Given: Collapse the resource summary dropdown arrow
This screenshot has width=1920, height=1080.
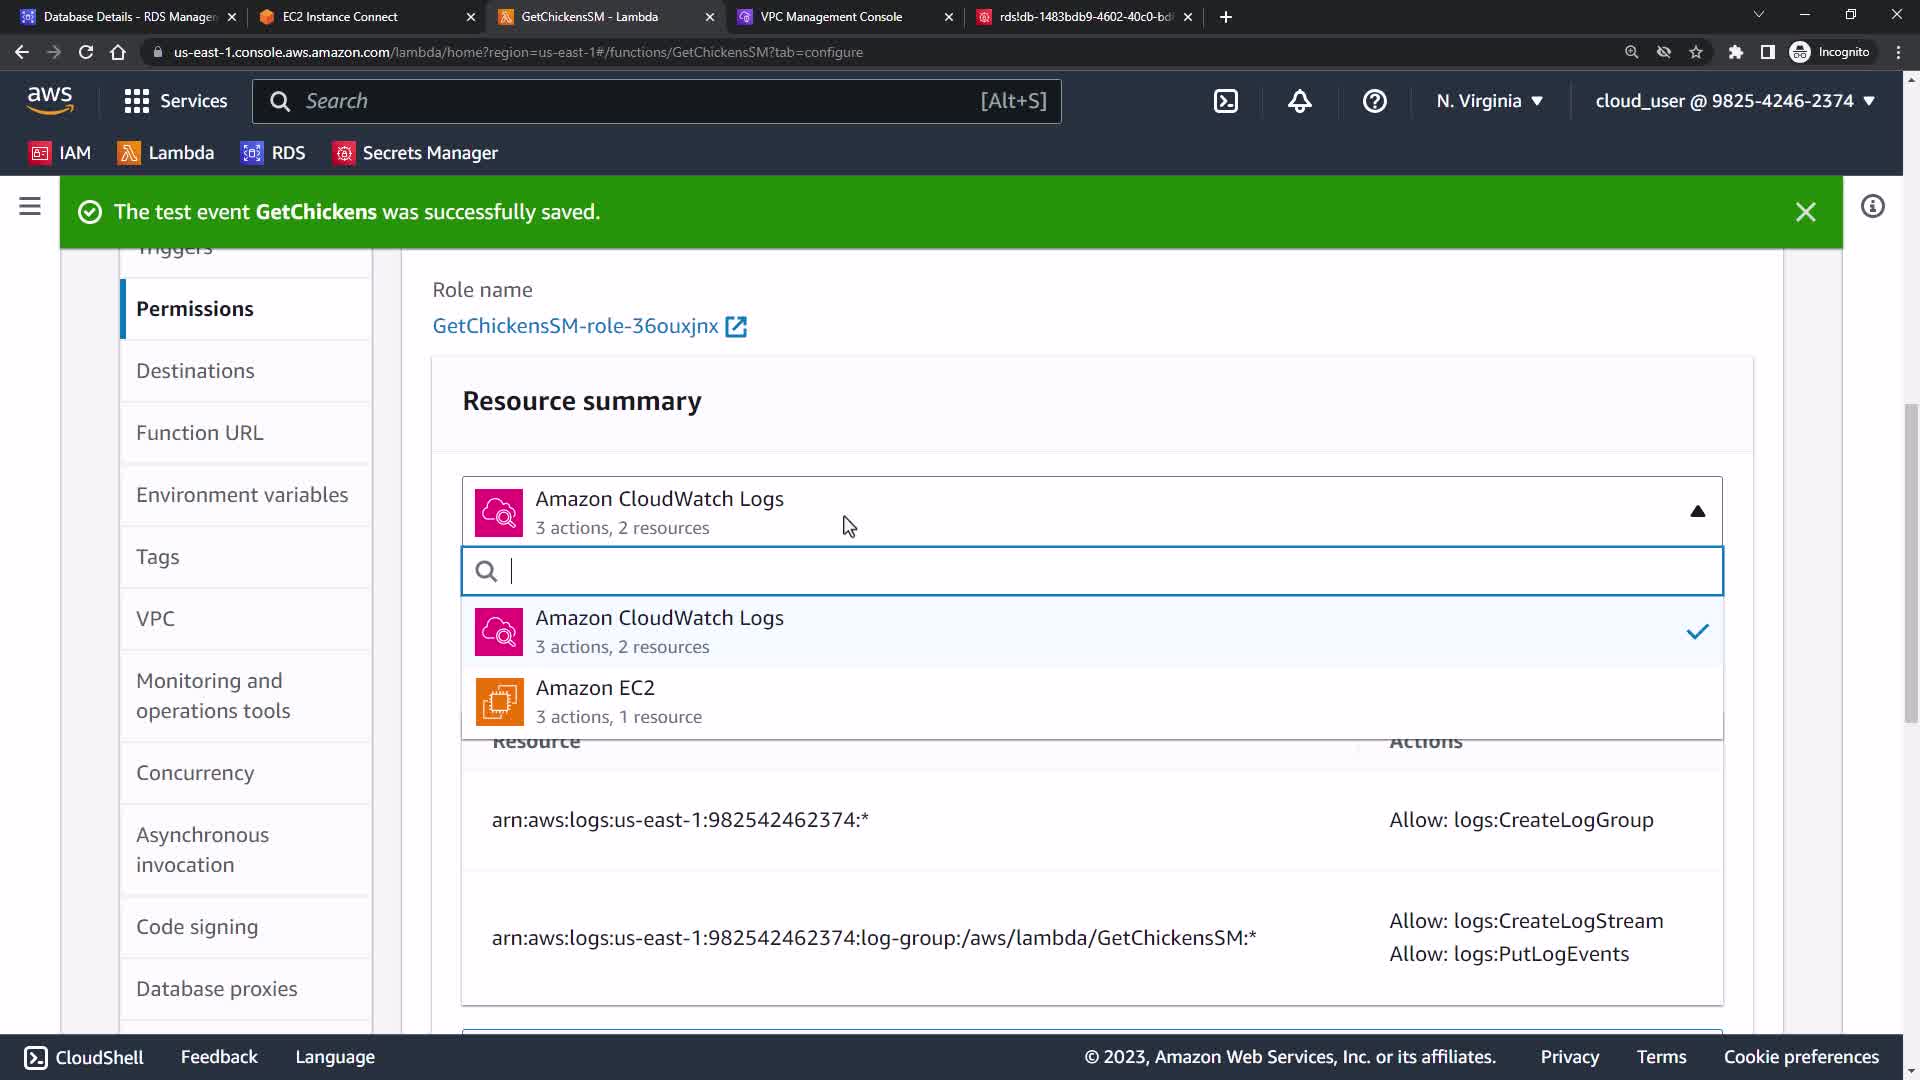Looking at the screenshot, I should [x=1697, y=512].
